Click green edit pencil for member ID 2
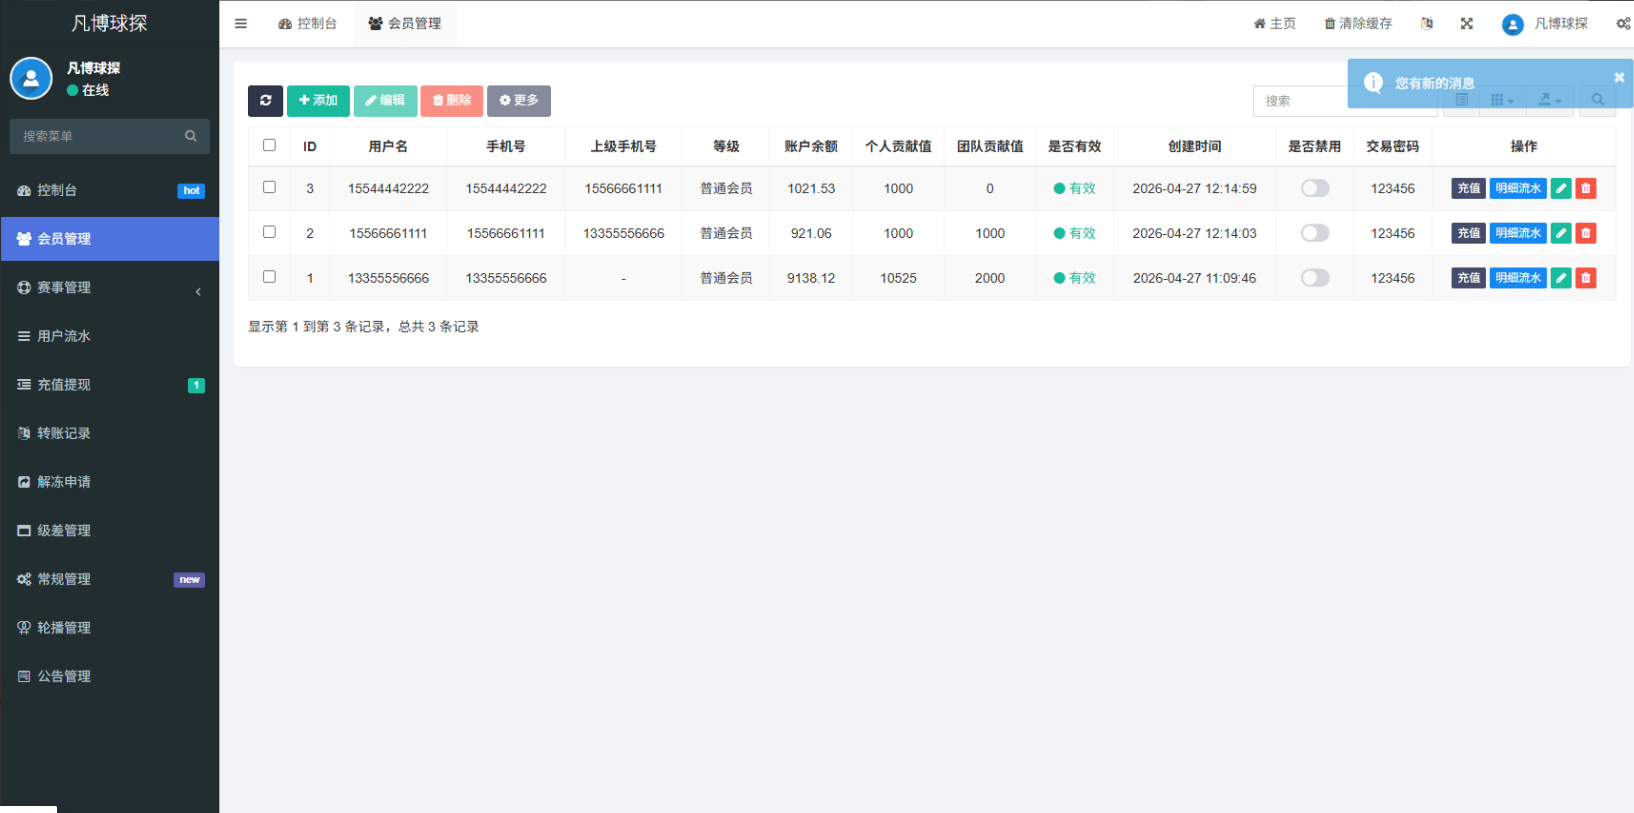 pos(1561,233)
